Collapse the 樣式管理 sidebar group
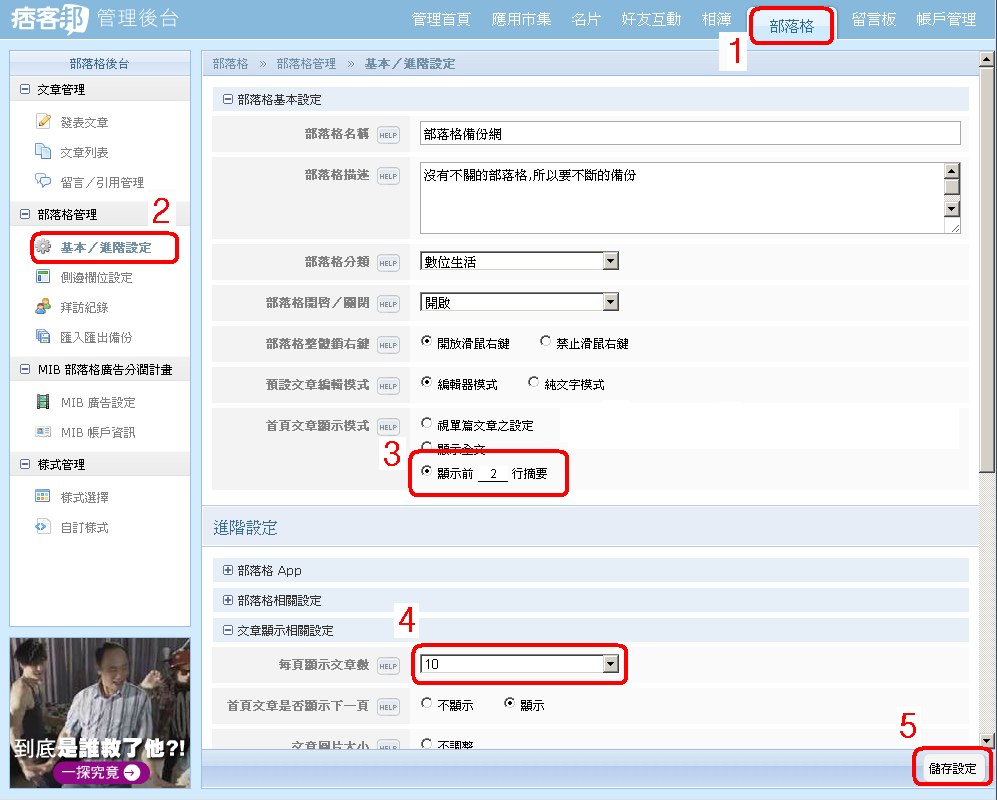The width and height of the screenshot is (997, 800). tap(25, 464)
